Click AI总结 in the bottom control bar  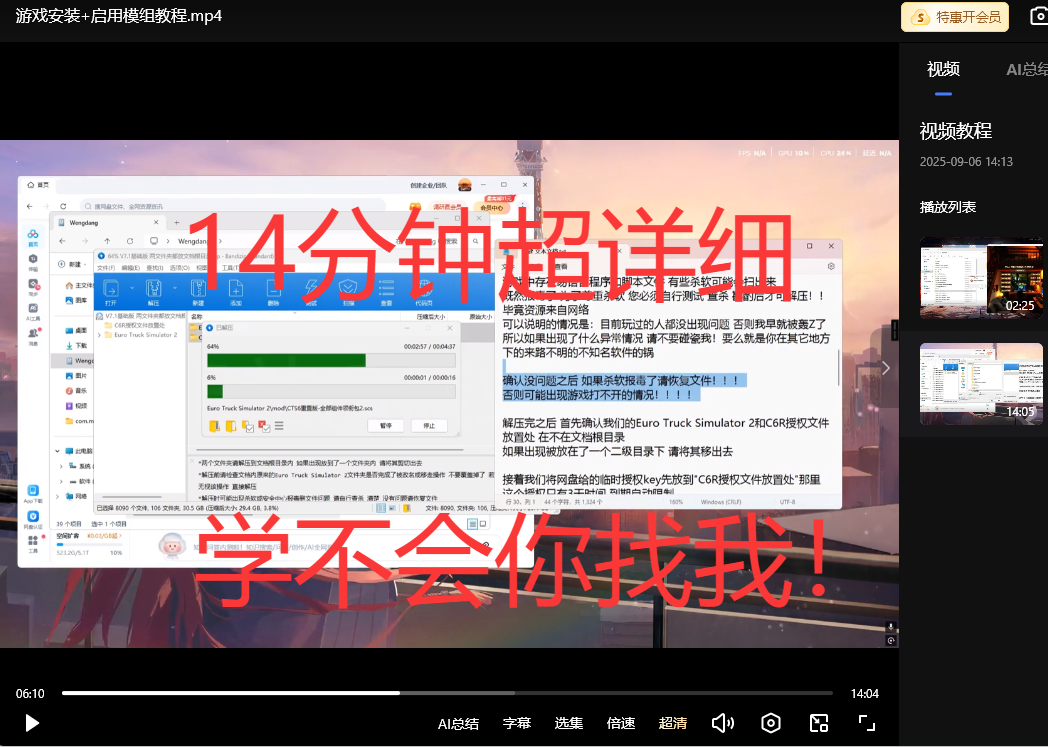tap(458, 723)
